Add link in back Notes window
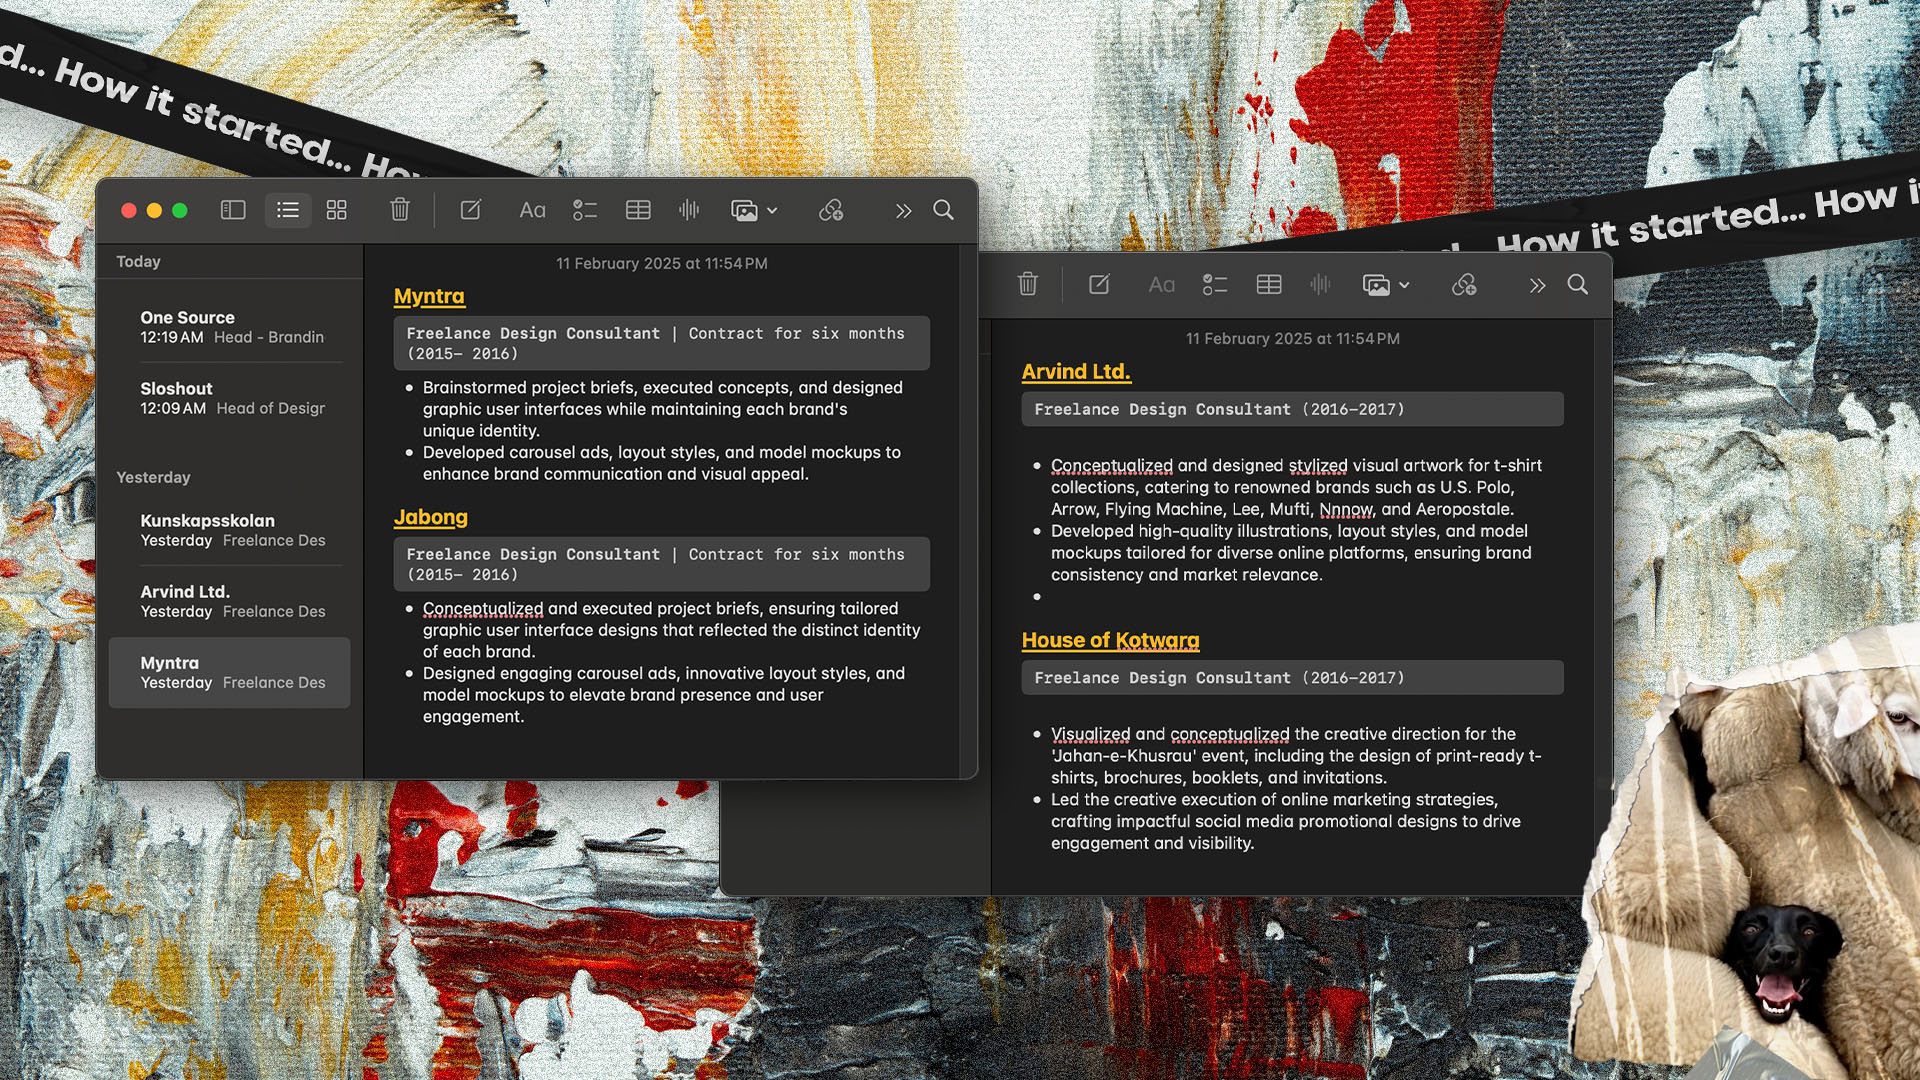 pos(1464,285)
